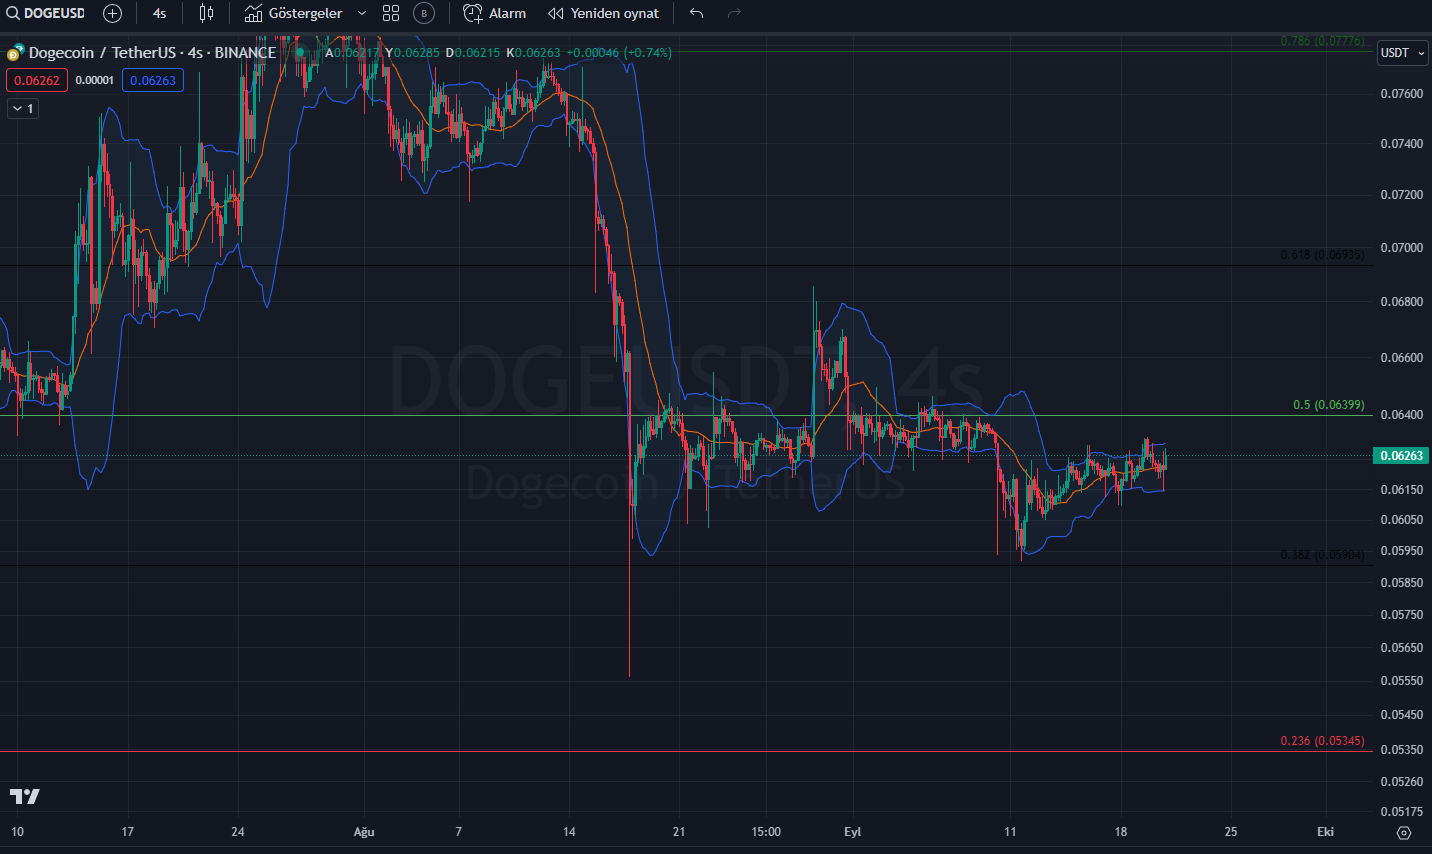Change the 4s chart interval
This screenshot has width=1432, height=854.
(160, 13)
